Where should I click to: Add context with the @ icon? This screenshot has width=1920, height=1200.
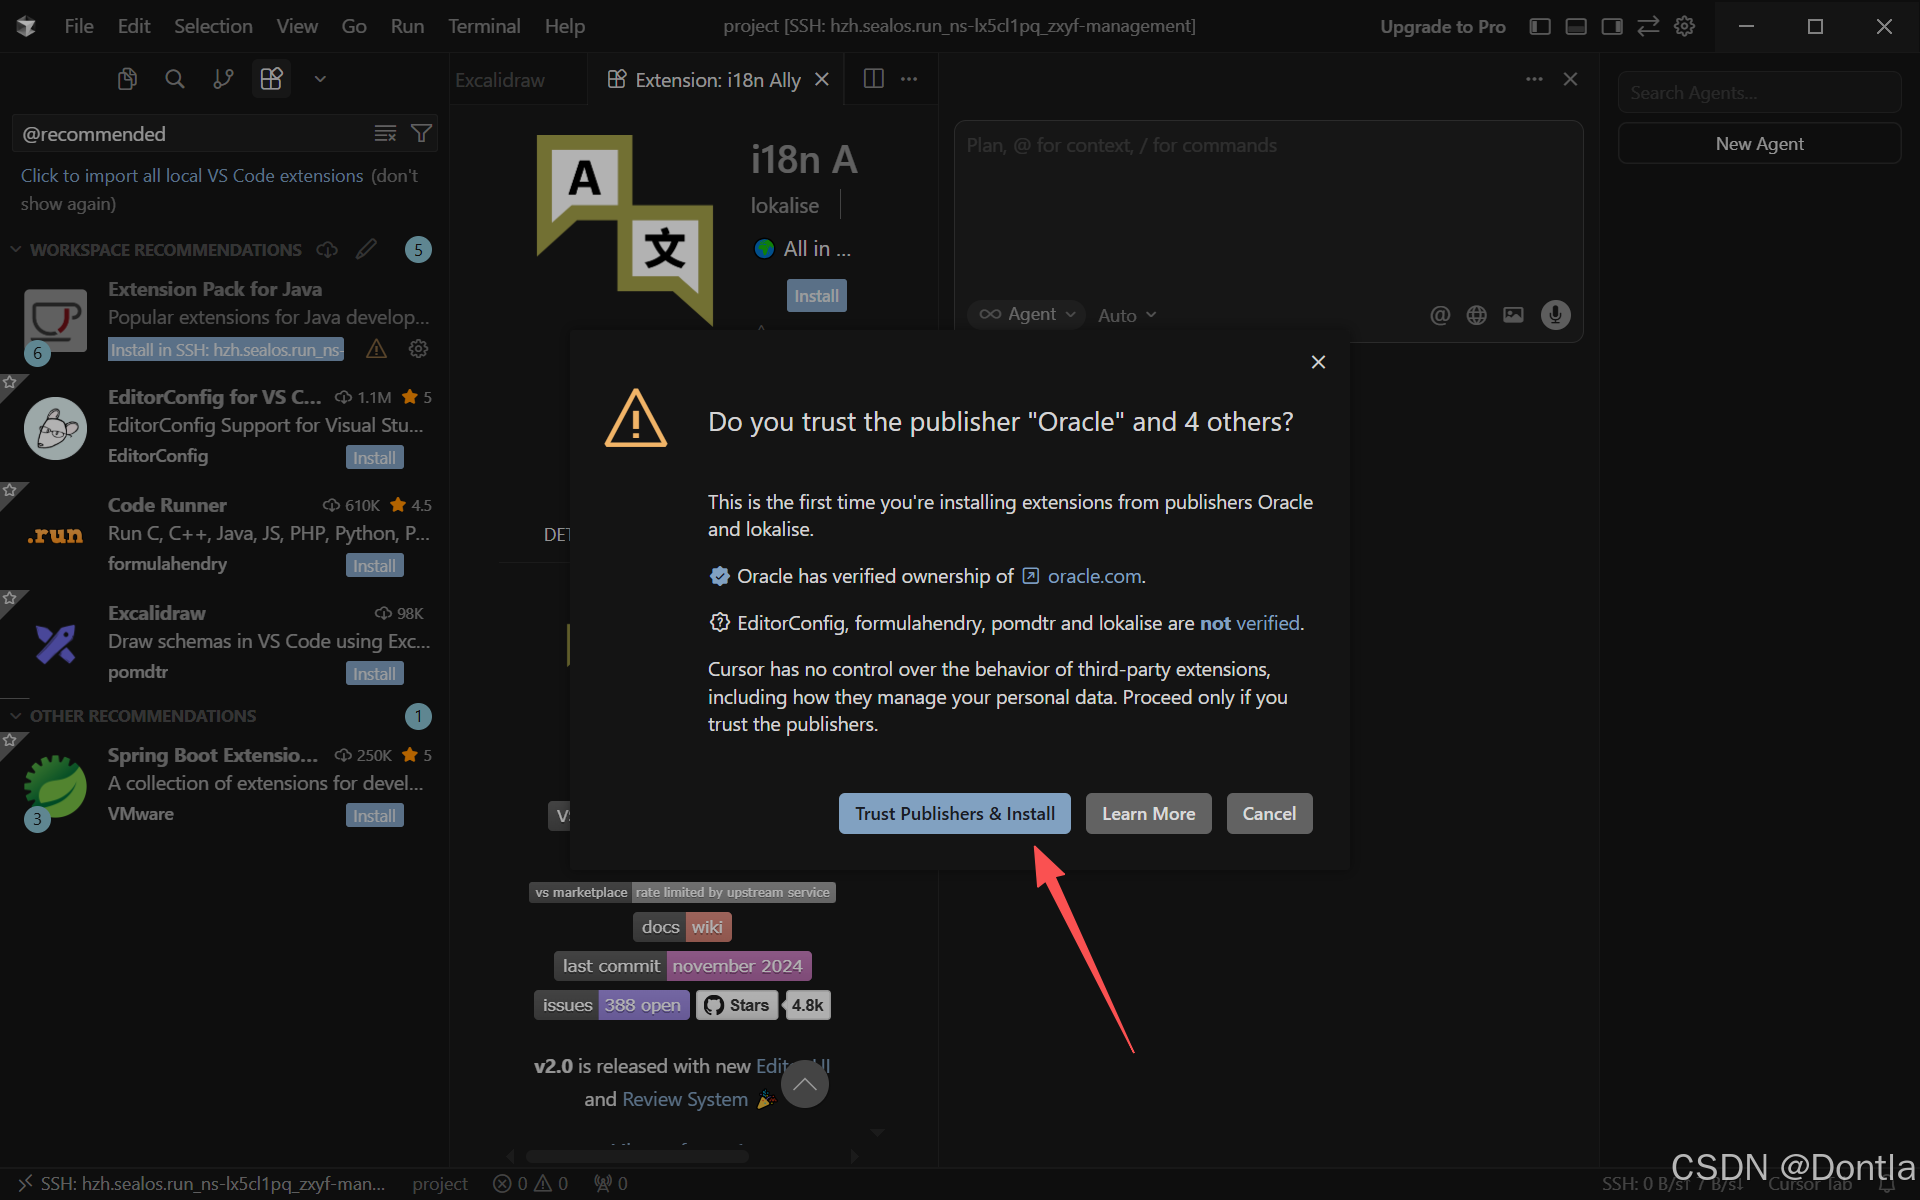pyautogui.click(x=1440, y=315)
